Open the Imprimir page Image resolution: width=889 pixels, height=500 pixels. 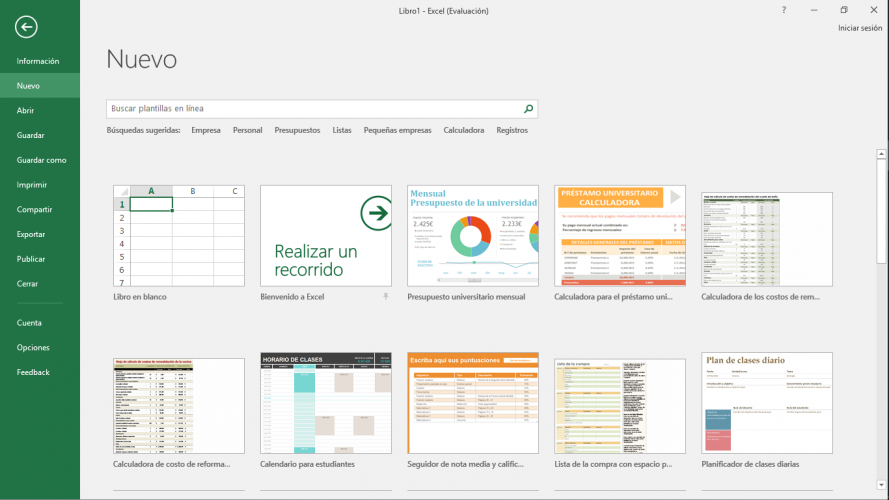click(x=40, y=185)
